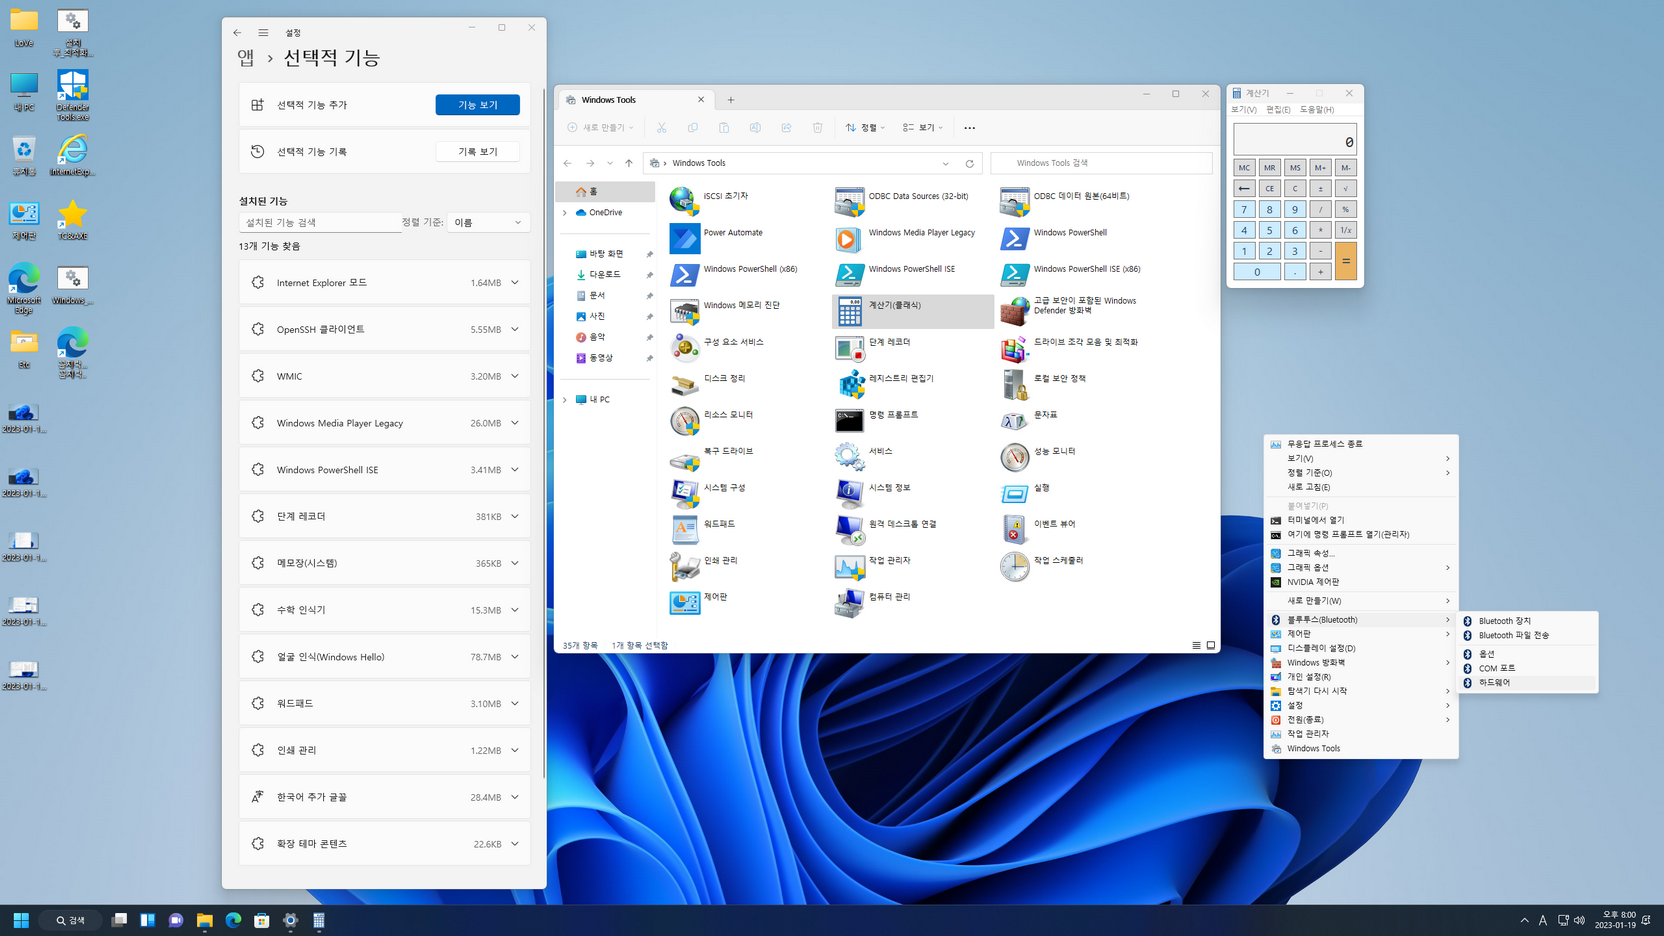Open Power Automate icon

click(685, 237)
